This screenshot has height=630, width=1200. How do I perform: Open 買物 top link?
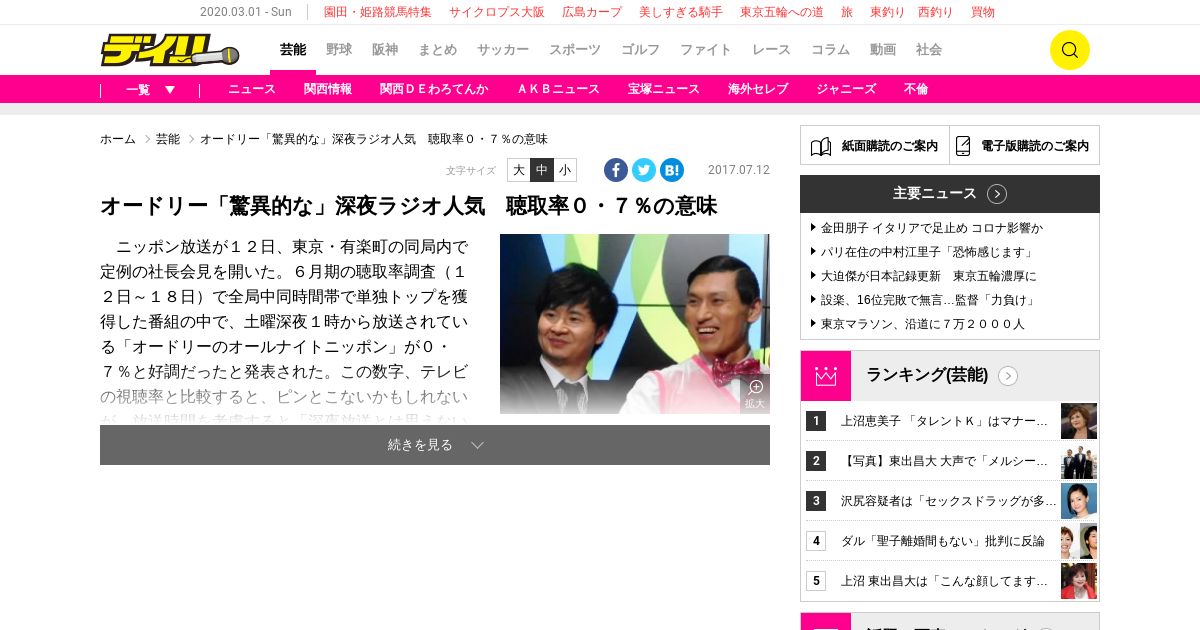tap(983, 12)
